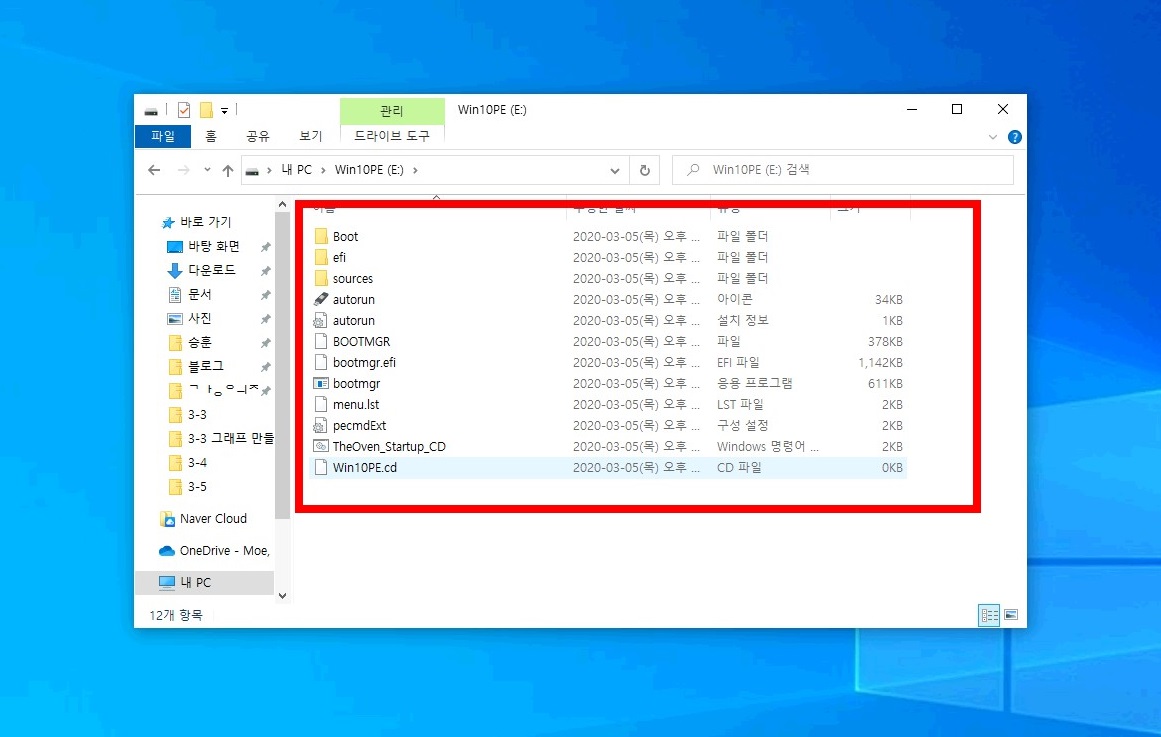Click the 378KB size of BOOTMGR

click(x=886, y=341)
